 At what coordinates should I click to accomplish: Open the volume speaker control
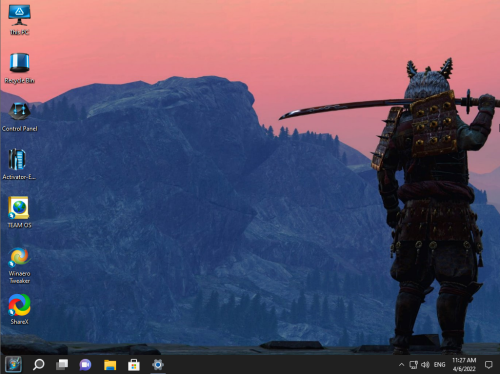tap(425, 365)
